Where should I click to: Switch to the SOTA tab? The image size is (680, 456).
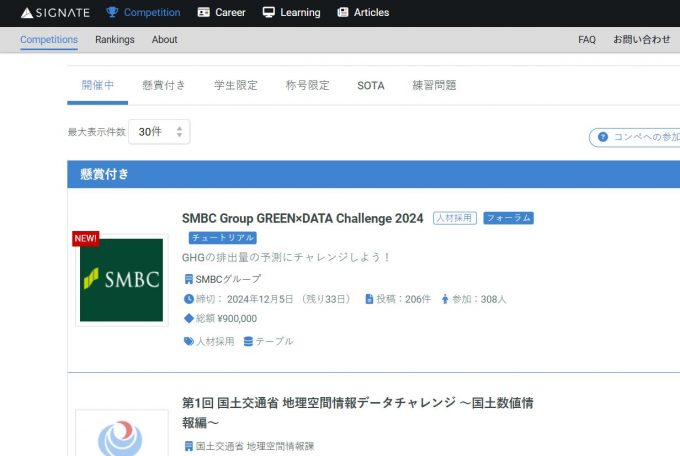pos(371,85)
